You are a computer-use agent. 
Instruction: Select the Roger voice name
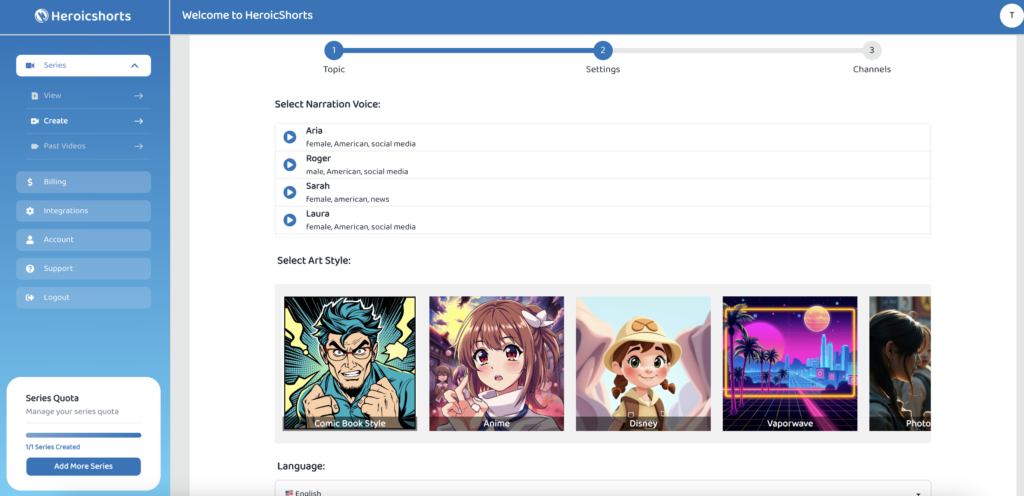(x=318, y=159)
